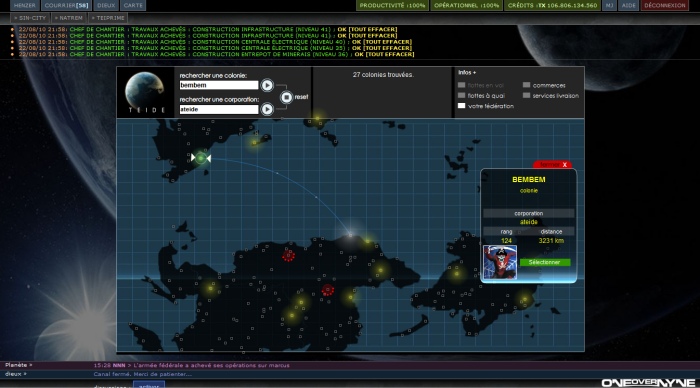700x388 pixels.
Task: Click the colony search play button
Action: [267, 85]
